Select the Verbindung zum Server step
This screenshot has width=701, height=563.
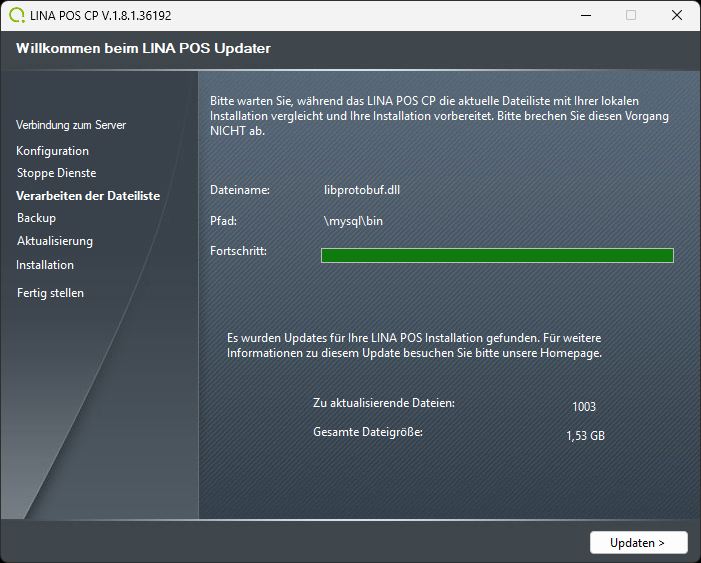click(x=71, y=125)
